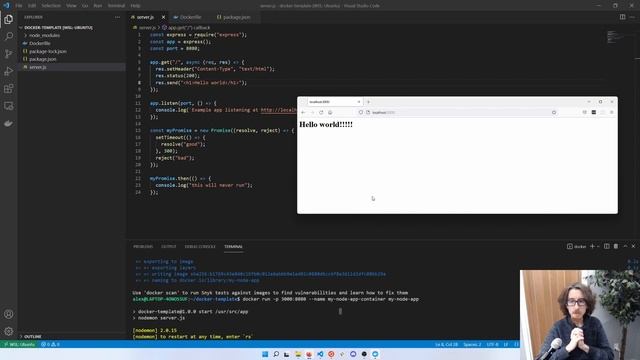Open the Edit menu
The image size is (640, 360).
tap(32, 6)
